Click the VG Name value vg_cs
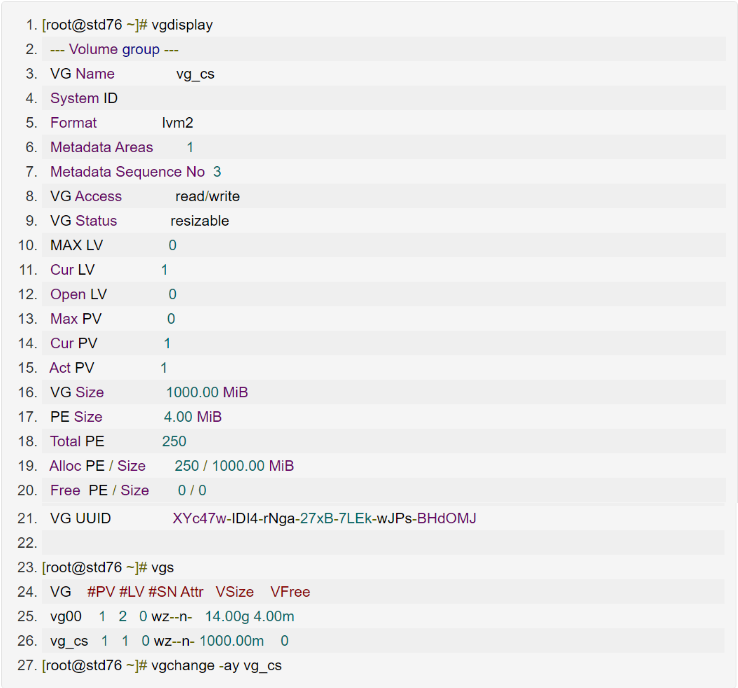The width and height of the screenshot is (738, 688). tap(195, 74)
